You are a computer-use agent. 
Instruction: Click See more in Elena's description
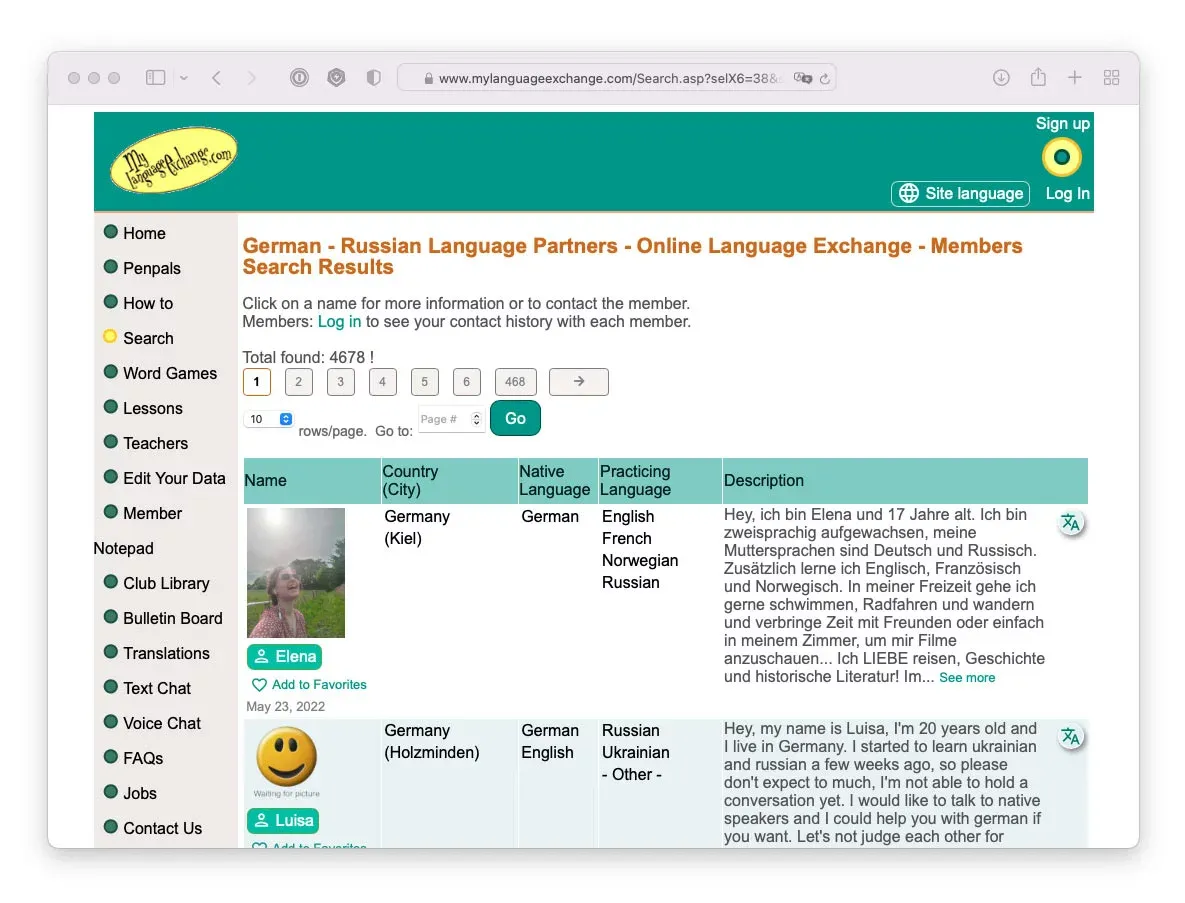tap(967, 678)
